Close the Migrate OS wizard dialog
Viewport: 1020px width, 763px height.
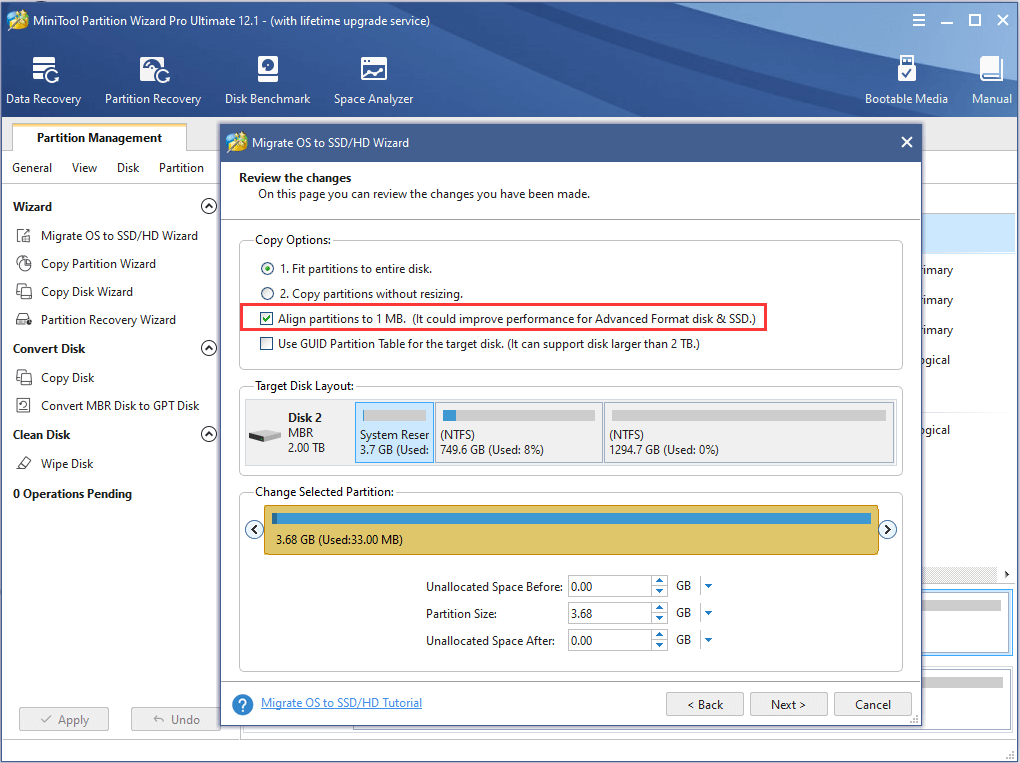tap(906, 142)
